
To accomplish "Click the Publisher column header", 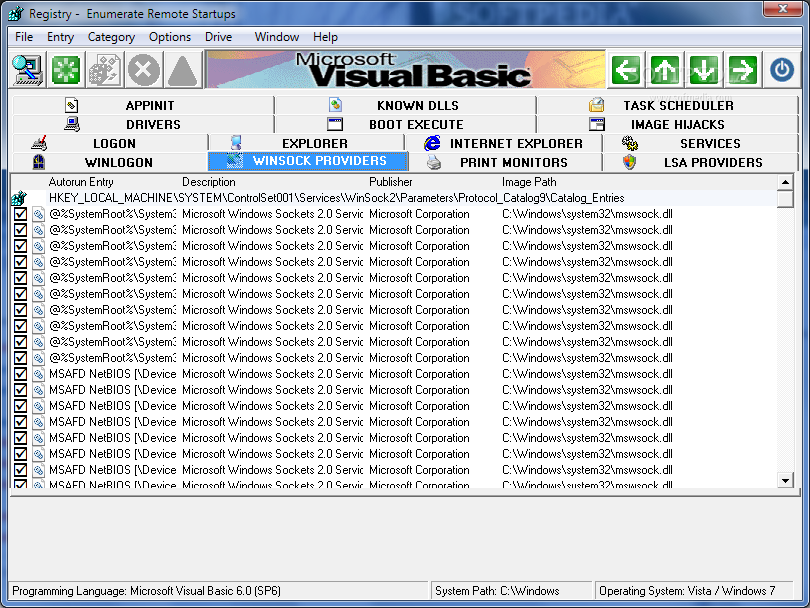I will click(391, 182).
